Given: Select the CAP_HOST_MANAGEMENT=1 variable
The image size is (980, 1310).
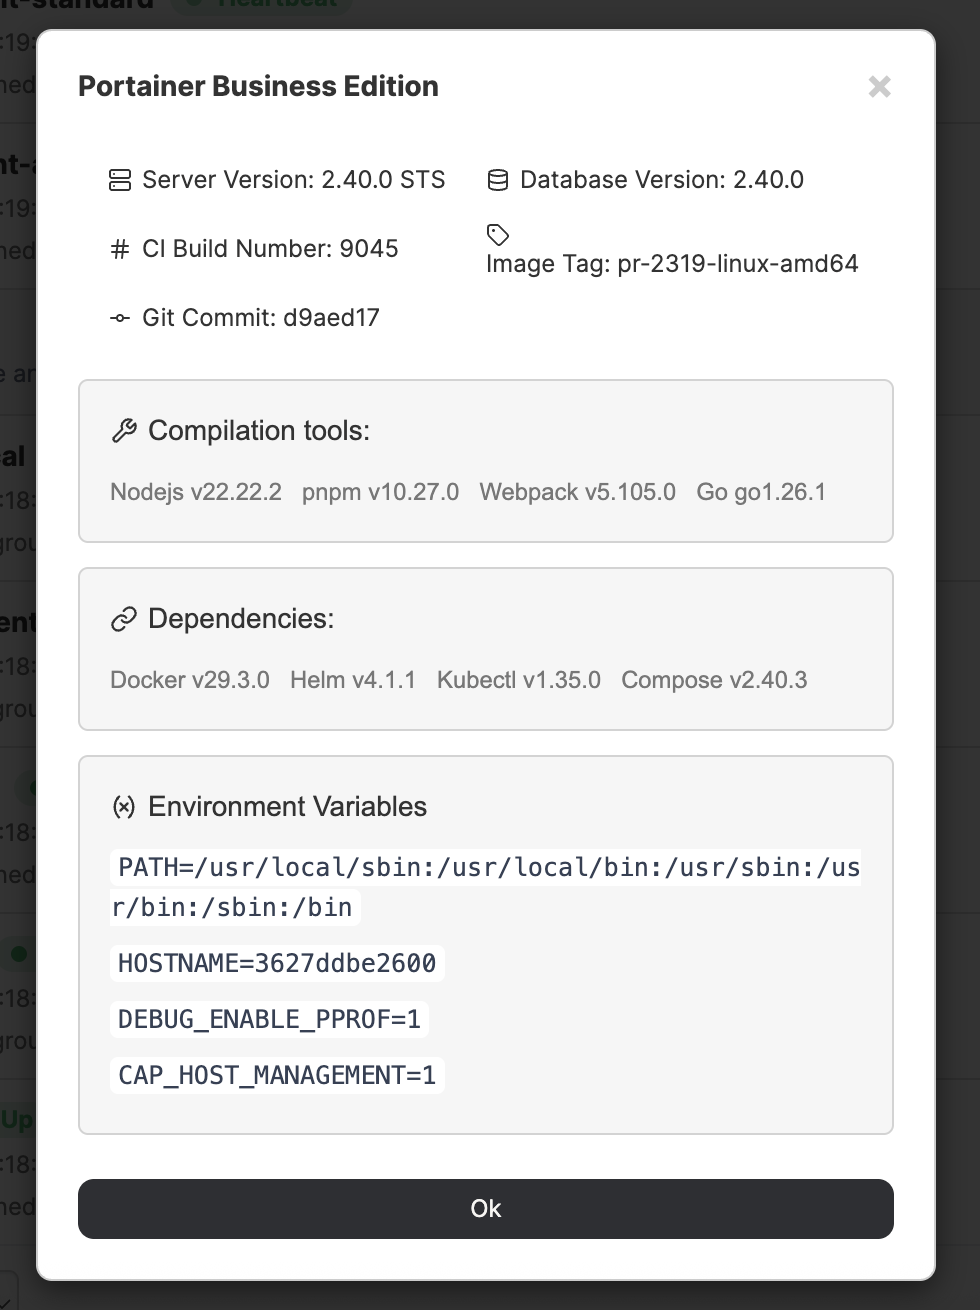Looking at the screenshot, I should tap(277, 1075).
